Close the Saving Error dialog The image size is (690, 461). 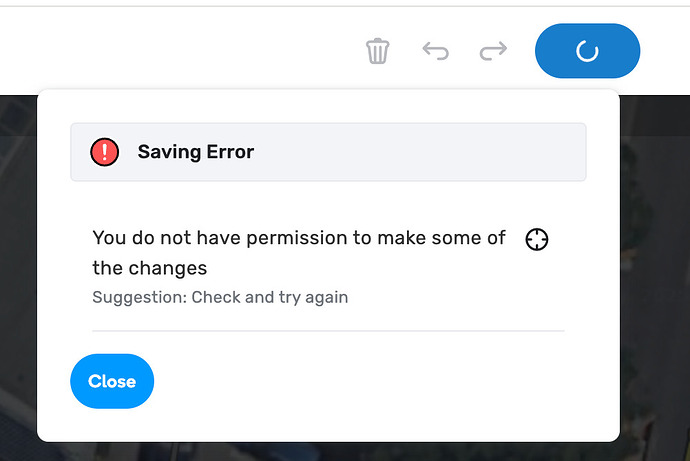[x=112, y=381]
